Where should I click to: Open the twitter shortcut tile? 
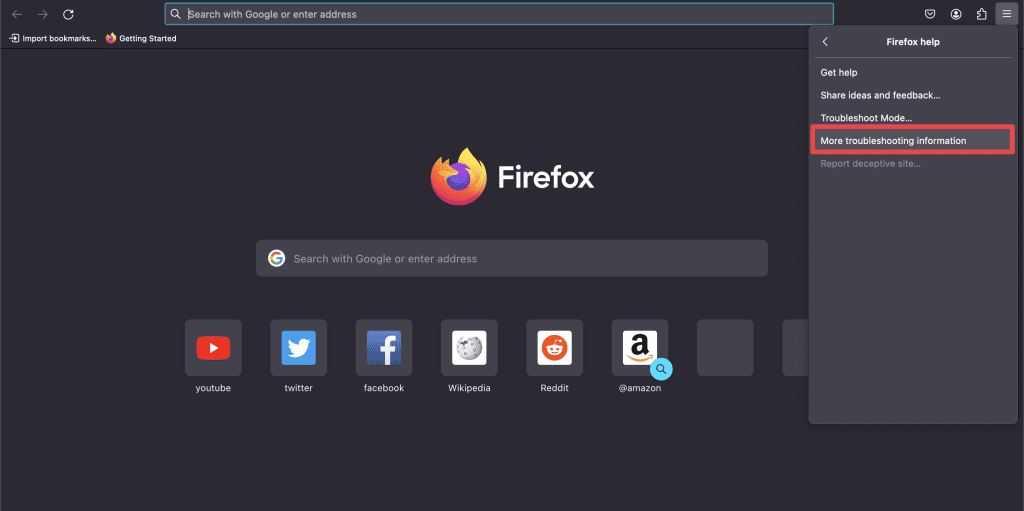pos(298,348)
